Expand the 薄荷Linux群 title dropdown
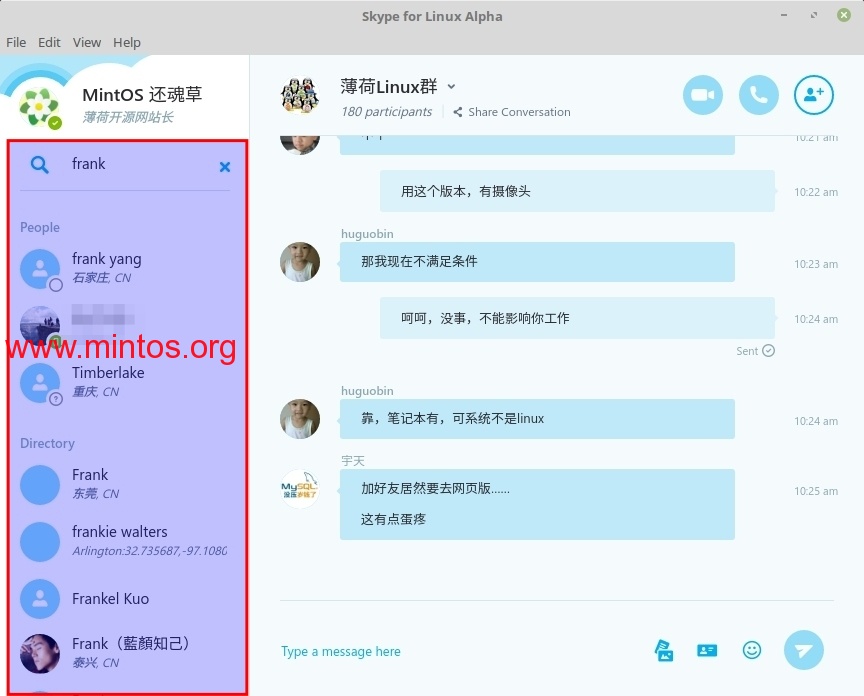This screenshot has height=696, width=864. point(451,87)
